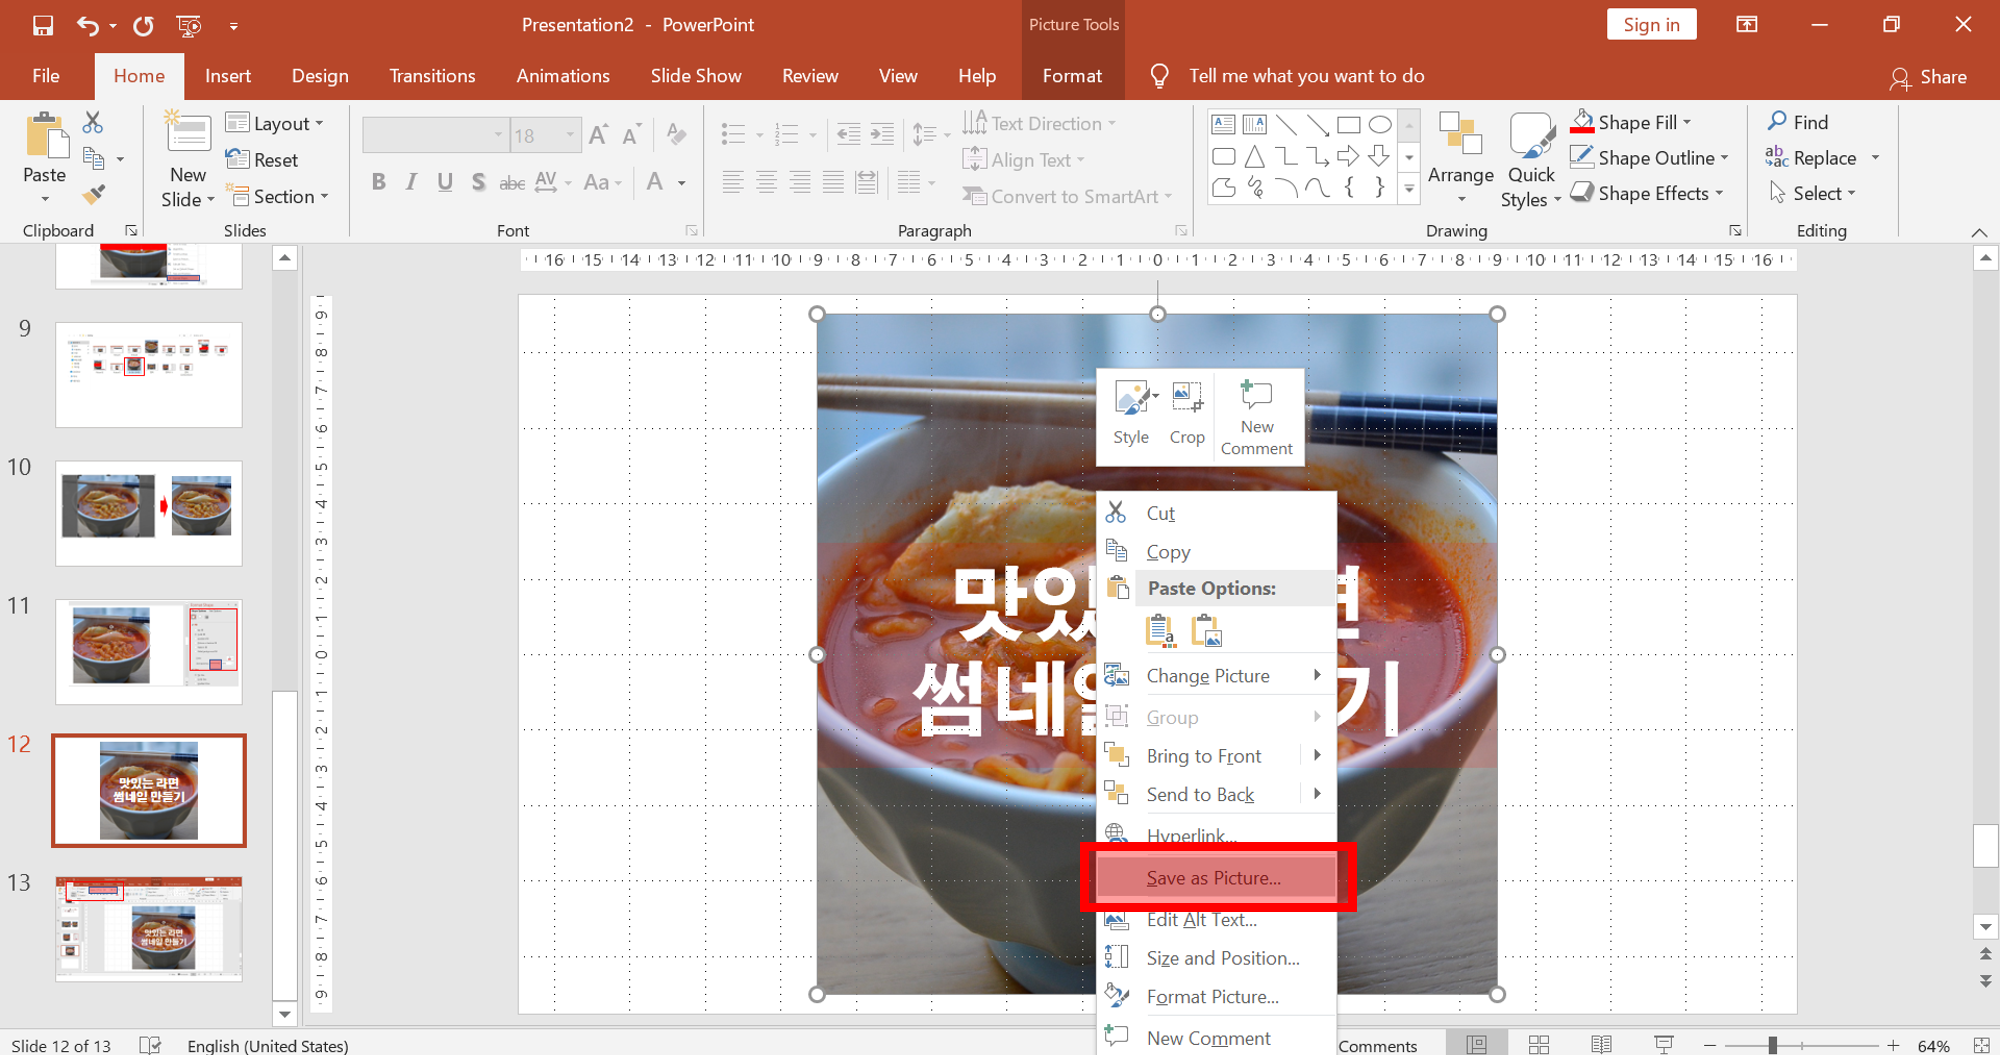Click the Save icon in quick access toolbar
2000x1055 pixels.
click(x=43, y=25)
